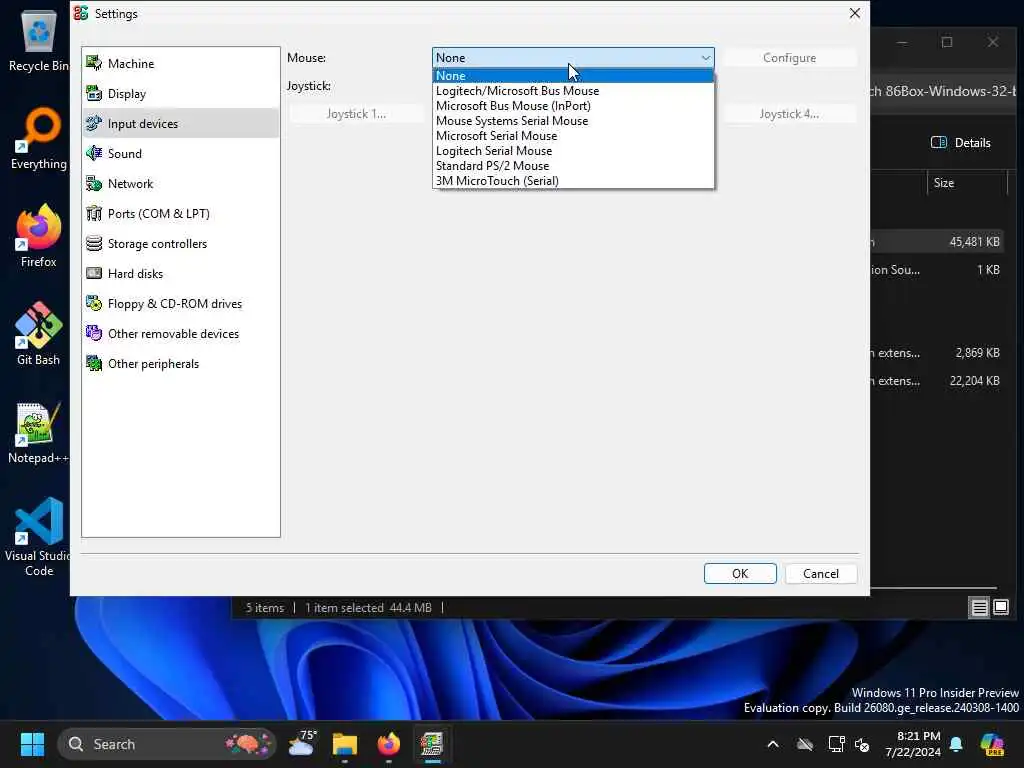Image resolution: width=1024 pixels, height=768 pixels.
Task: Switch Explorer to details list view
Action: pos(979,608)
